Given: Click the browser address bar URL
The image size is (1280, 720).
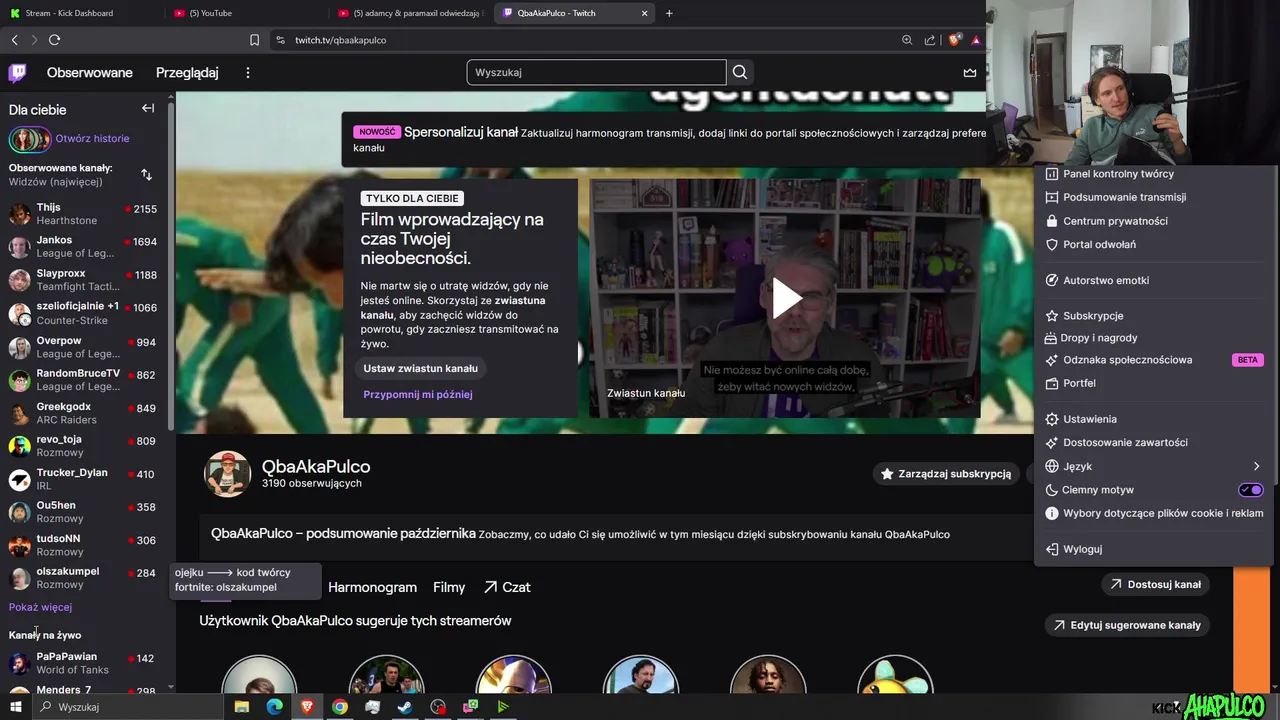Looking at the screenshot, I should (341, 40).
